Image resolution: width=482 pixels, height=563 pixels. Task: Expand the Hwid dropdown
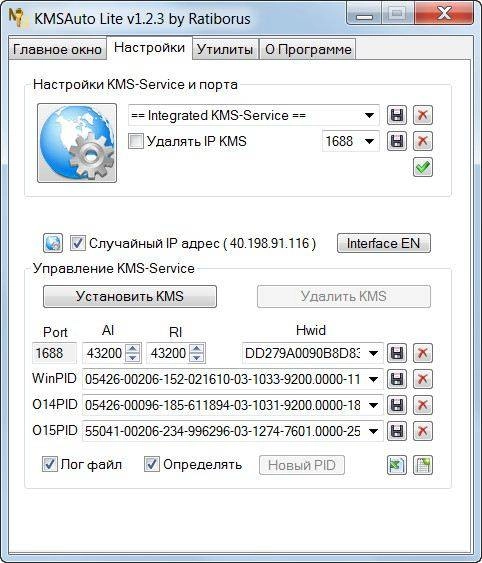click(x=373, y=353)
